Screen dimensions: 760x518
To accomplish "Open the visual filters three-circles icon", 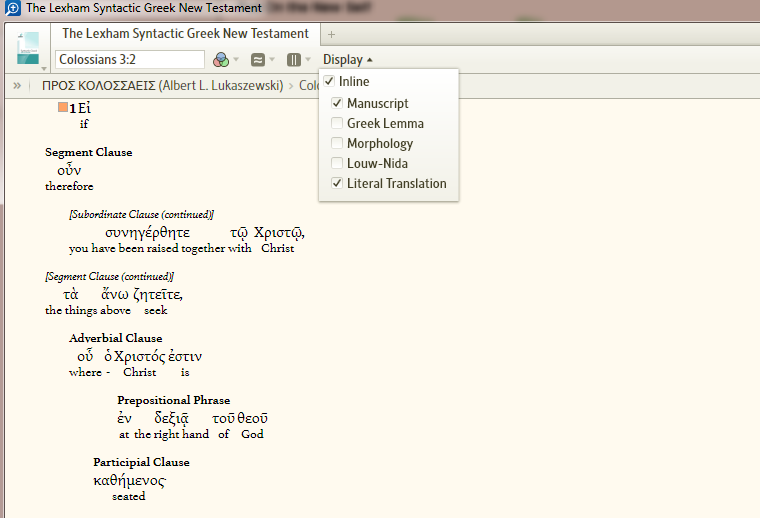I will click(221, 60).
